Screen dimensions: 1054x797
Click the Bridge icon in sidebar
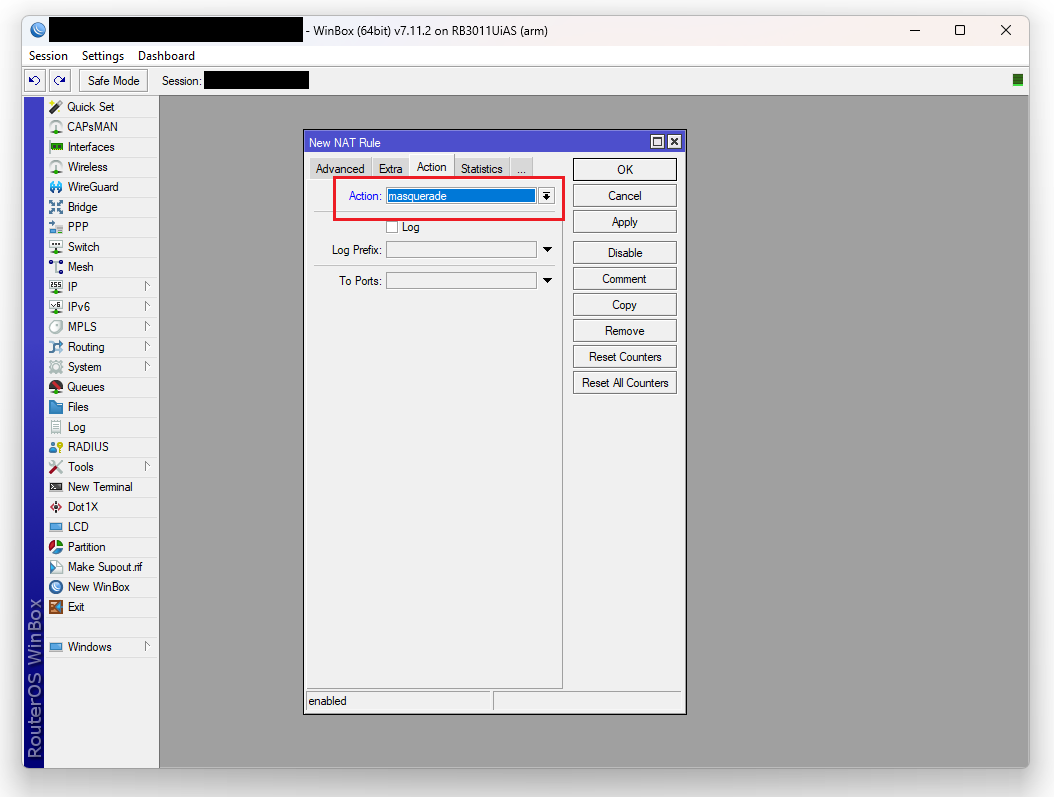coord(56,207)
